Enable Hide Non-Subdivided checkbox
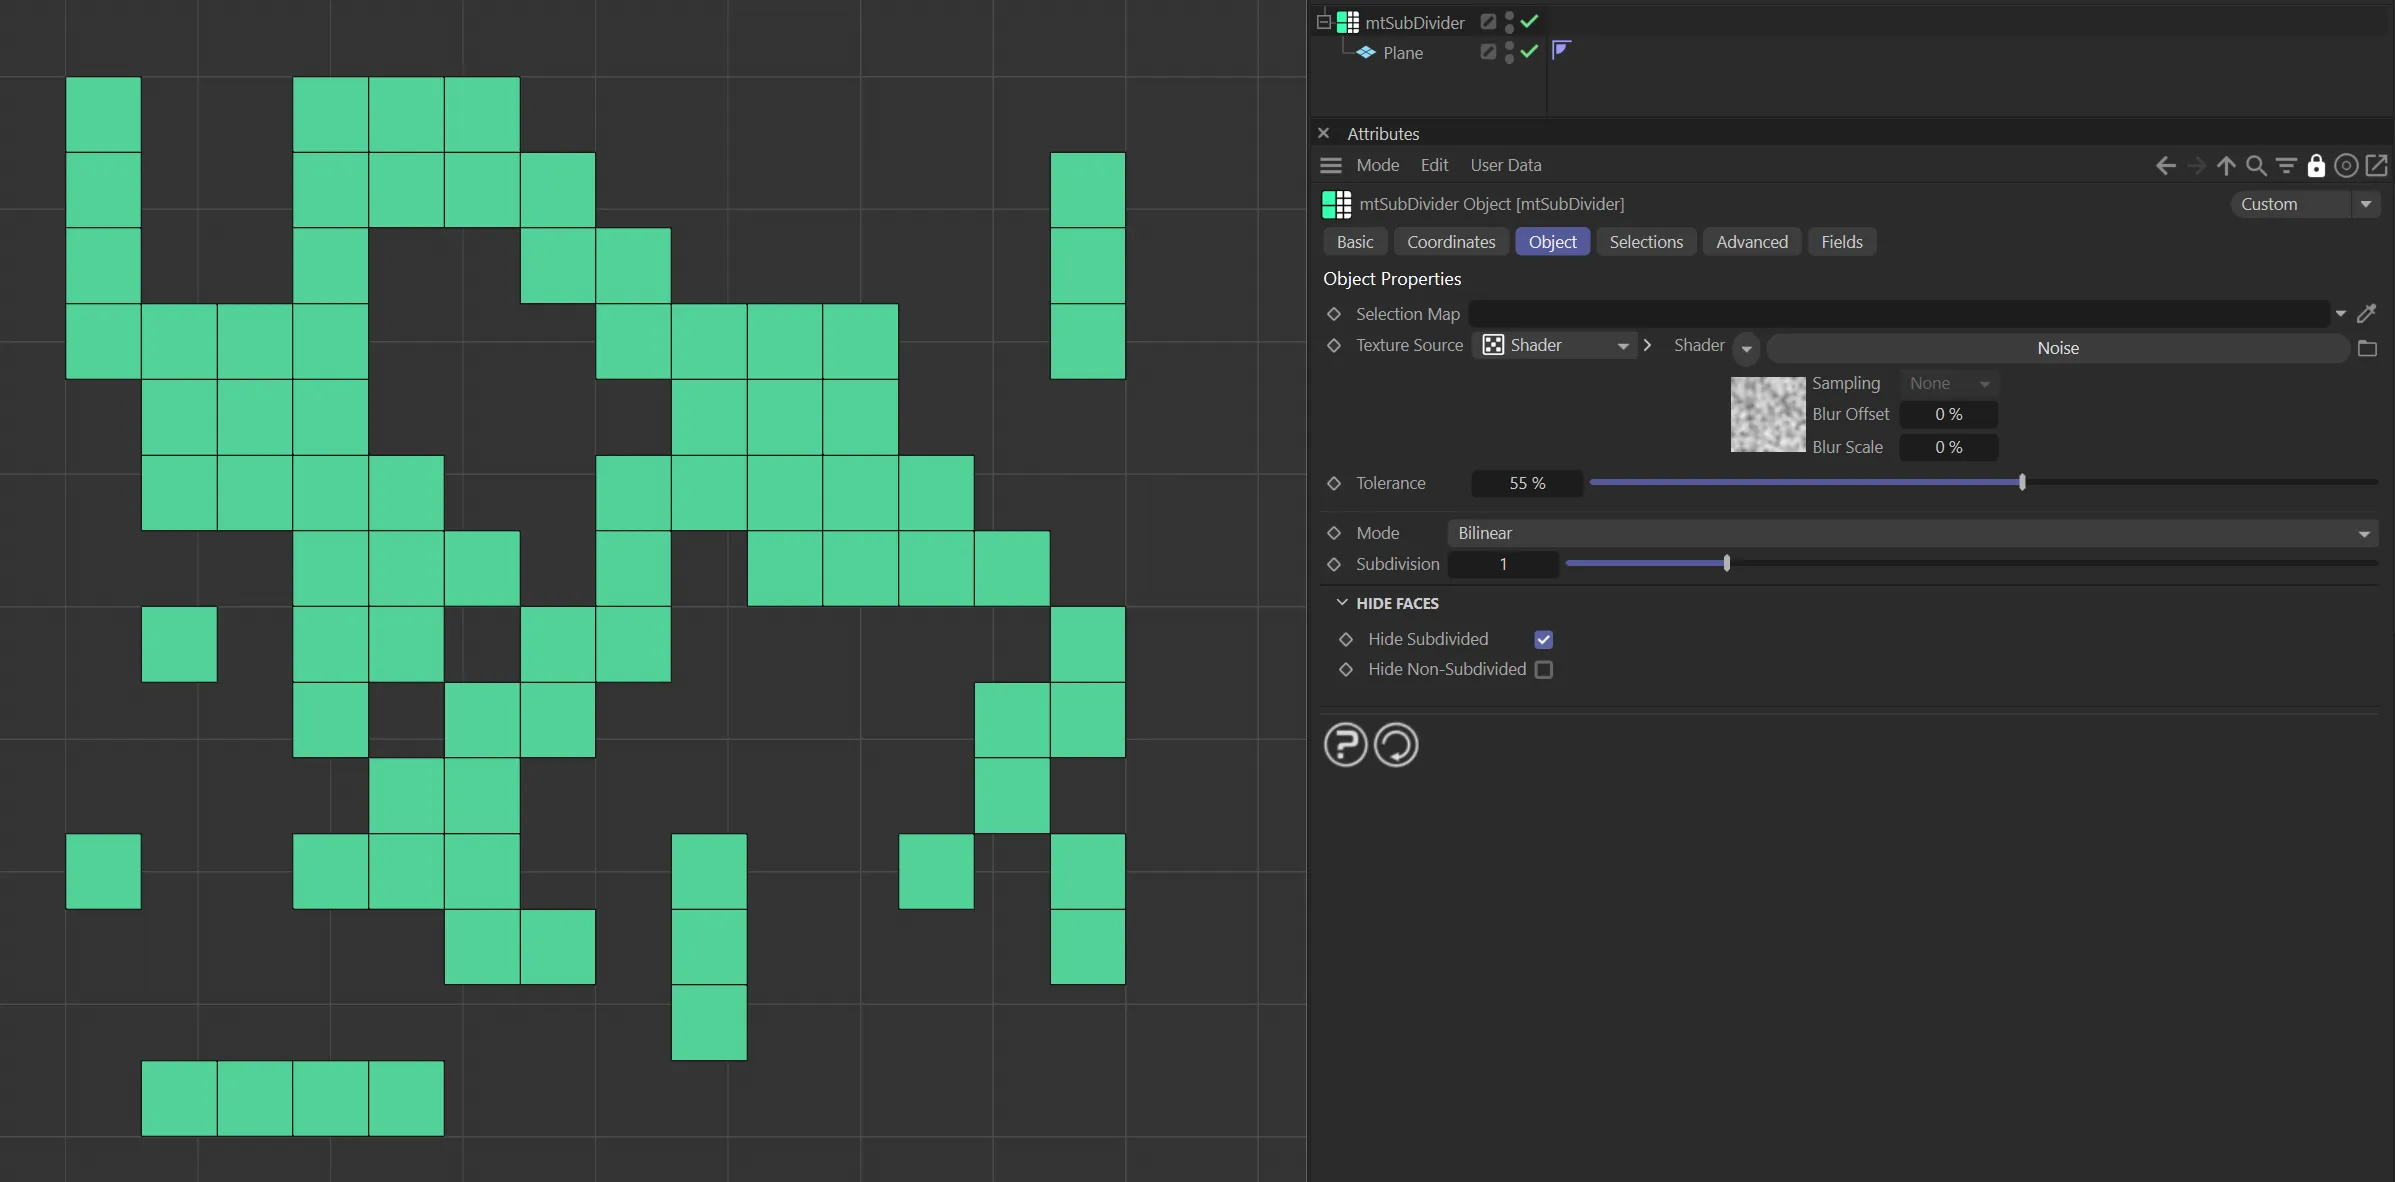The width and height of the screenshot is (2395, 1182). (x=1544, y=670)
